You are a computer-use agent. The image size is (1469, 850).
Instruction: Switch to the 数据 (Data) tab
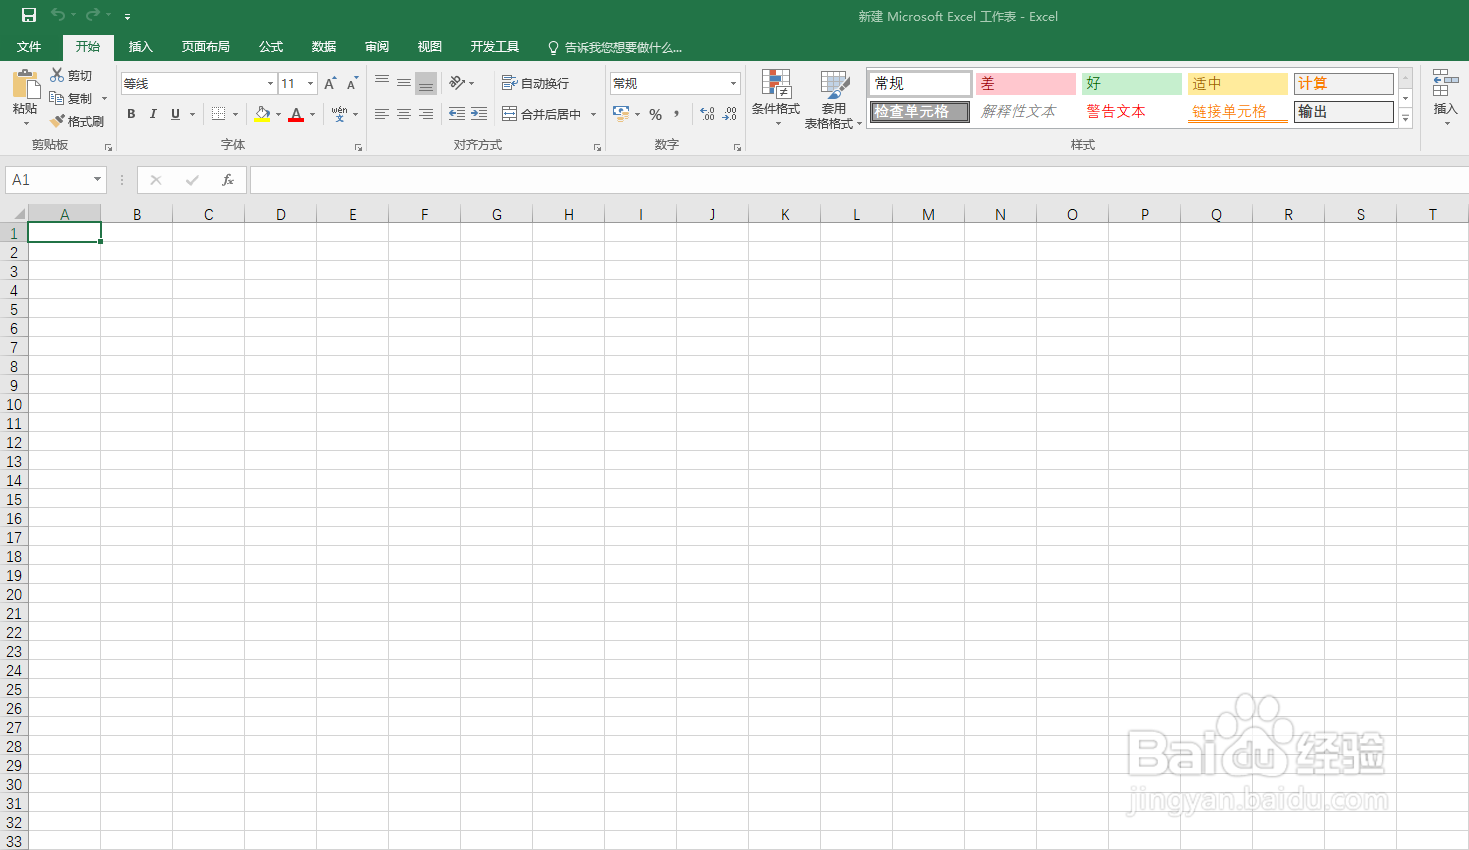[324, 47]
